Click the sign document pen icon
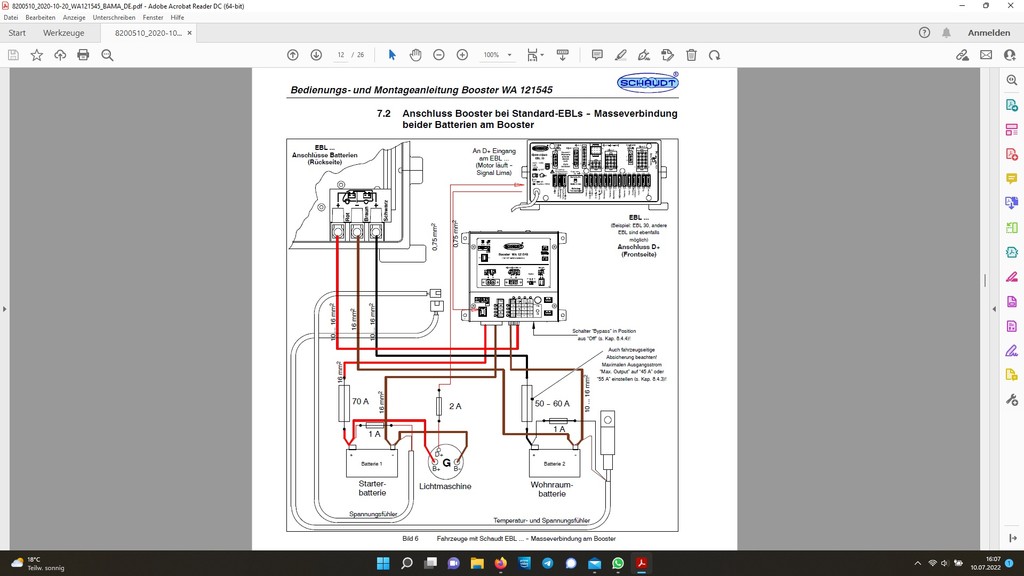 [x=644, y=56]
